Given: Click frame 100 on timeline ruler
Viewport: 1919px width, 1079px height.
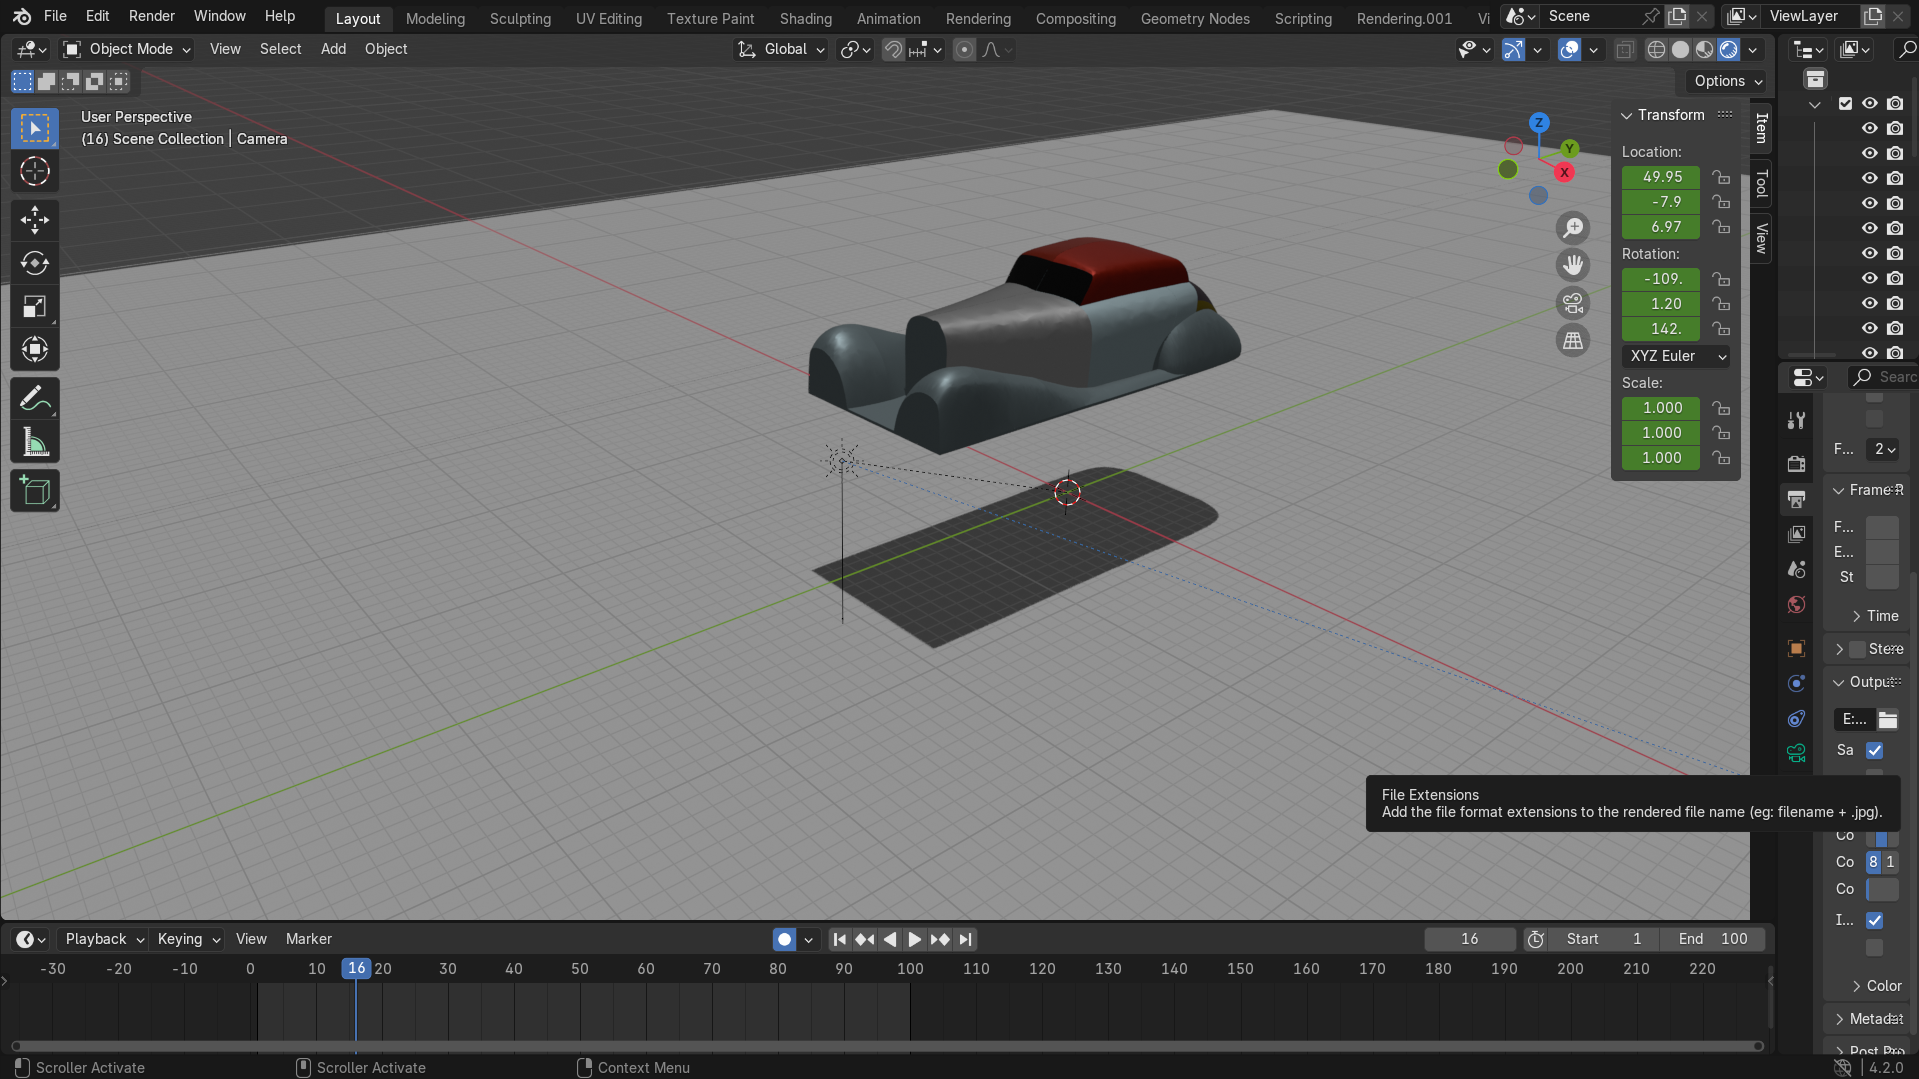Looking at the screenshot, I should pos(910,969).
